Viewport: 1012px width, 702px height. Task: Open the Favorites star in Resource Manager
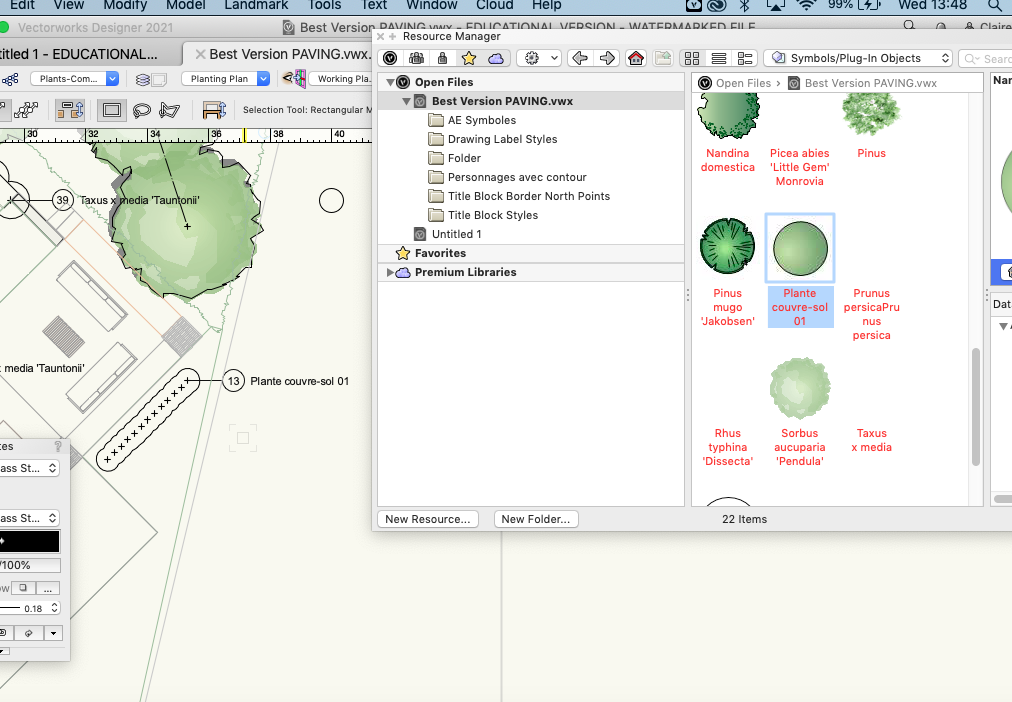(468, 58)
